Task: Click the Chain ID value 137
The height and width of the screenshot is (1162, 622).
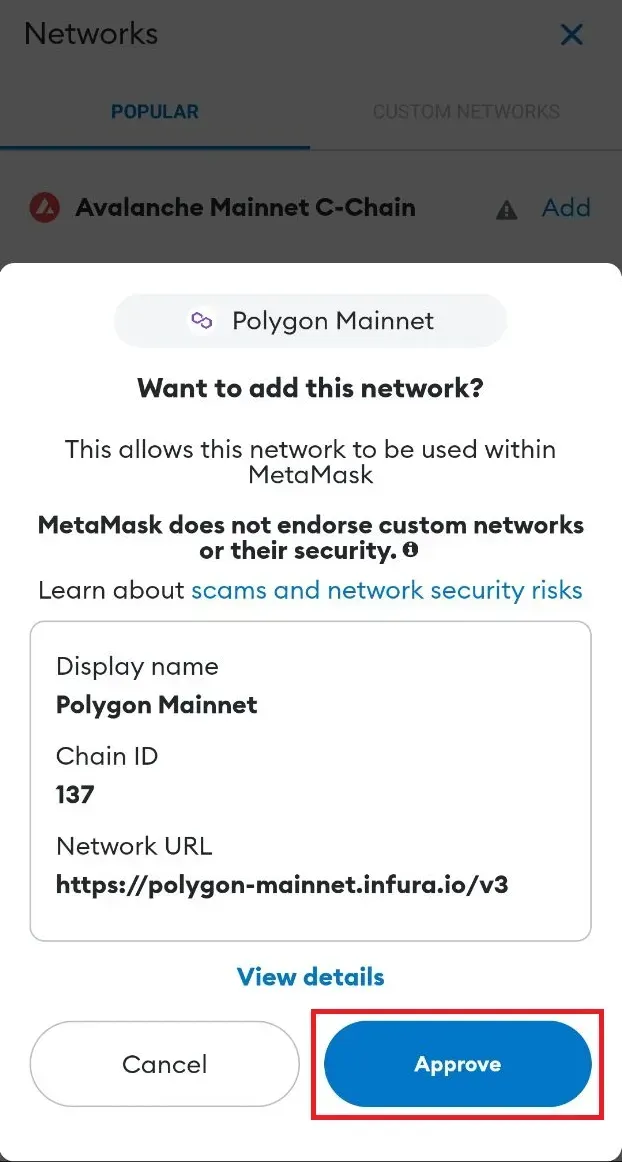Action: pyautogui.click(x=75, y=795)
